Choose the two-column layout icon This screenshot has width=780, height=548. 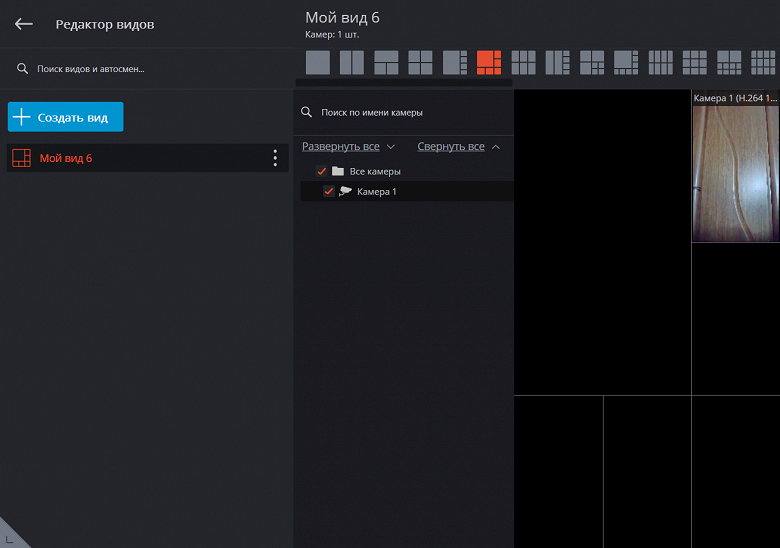352,63
